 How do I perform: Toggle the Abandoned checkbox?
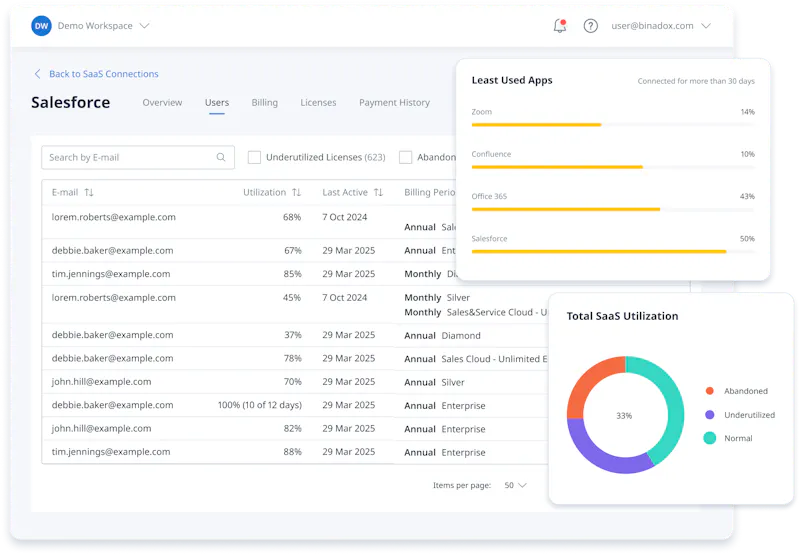point(406,157)
